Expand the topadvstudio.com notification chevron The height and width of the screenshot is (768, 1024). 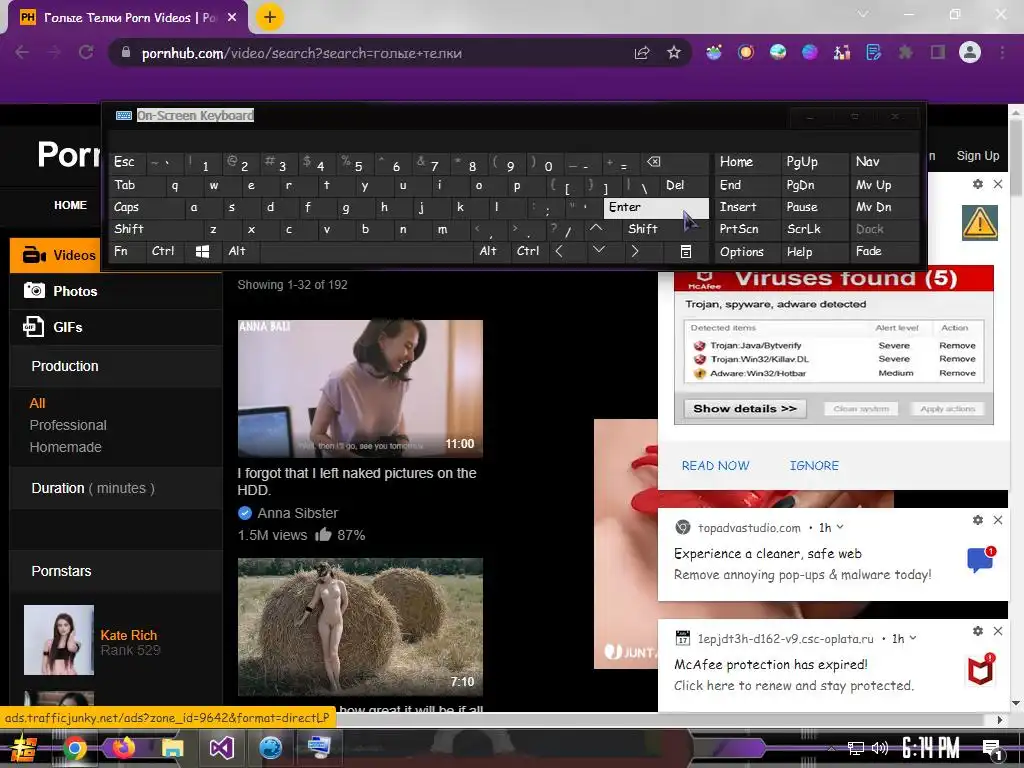840,527
